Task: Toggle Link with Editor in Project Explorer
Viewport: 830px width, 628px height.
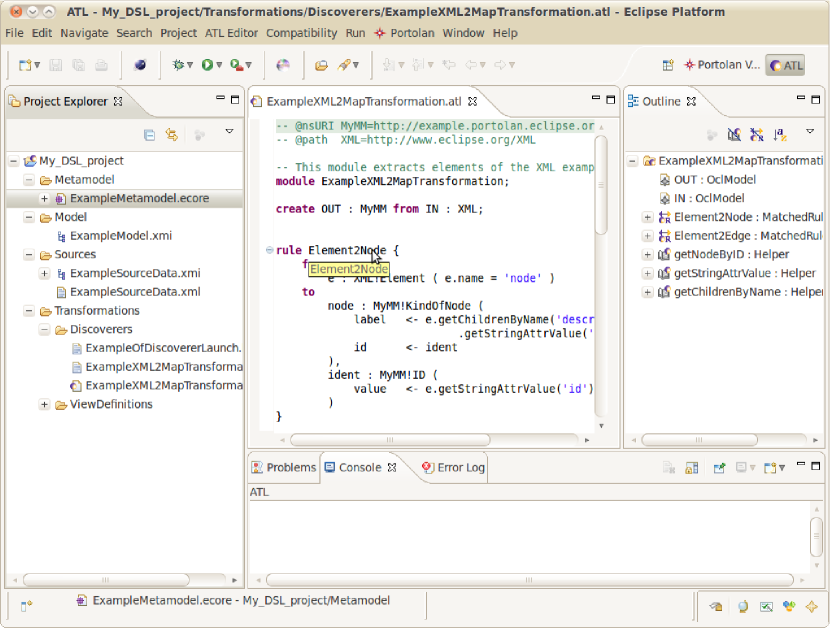Action: click(x=172, y=134)
